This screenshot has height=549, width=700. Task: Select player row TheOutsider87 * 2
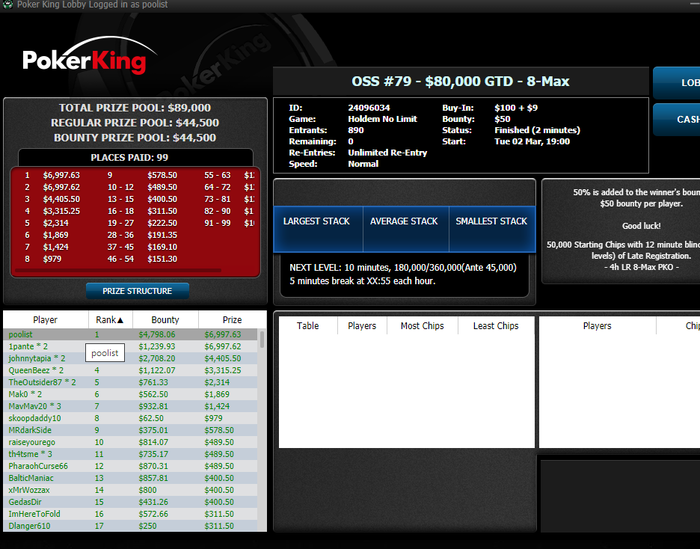[x=130, y=383]
